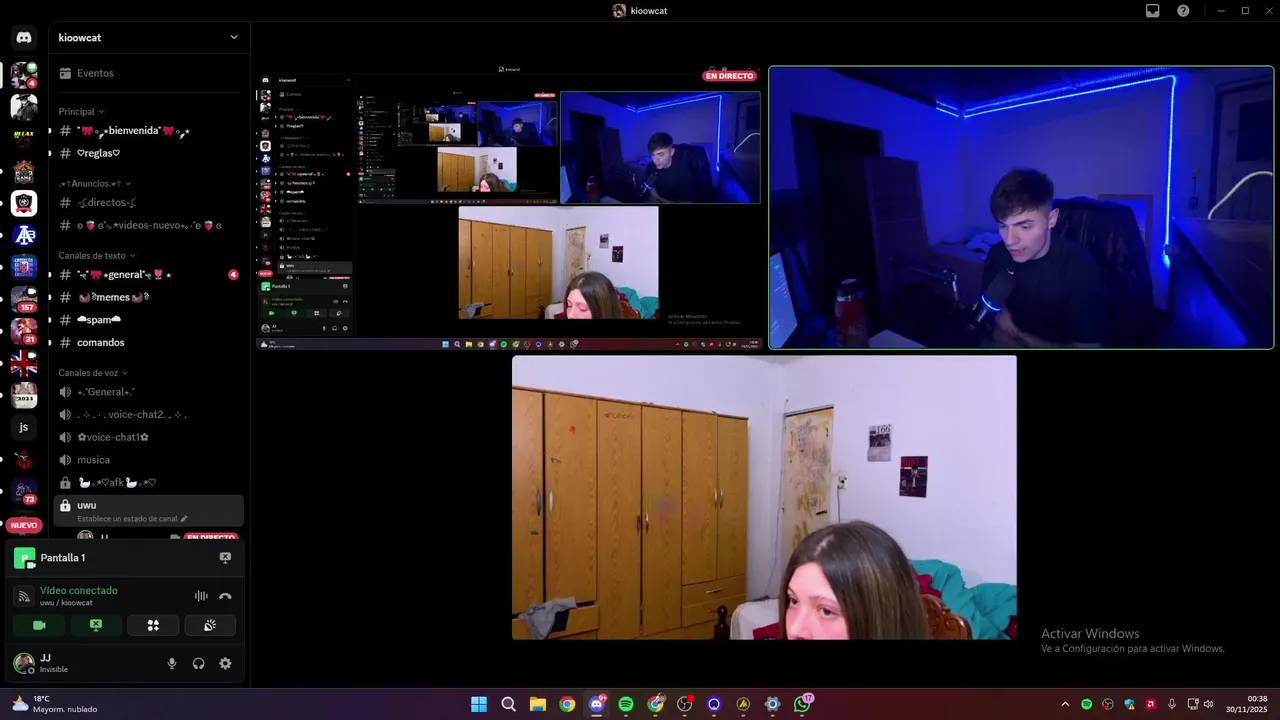Open server icon with 31 badge
Screen dimensions: 1280x720
click(x=24, y=331)
